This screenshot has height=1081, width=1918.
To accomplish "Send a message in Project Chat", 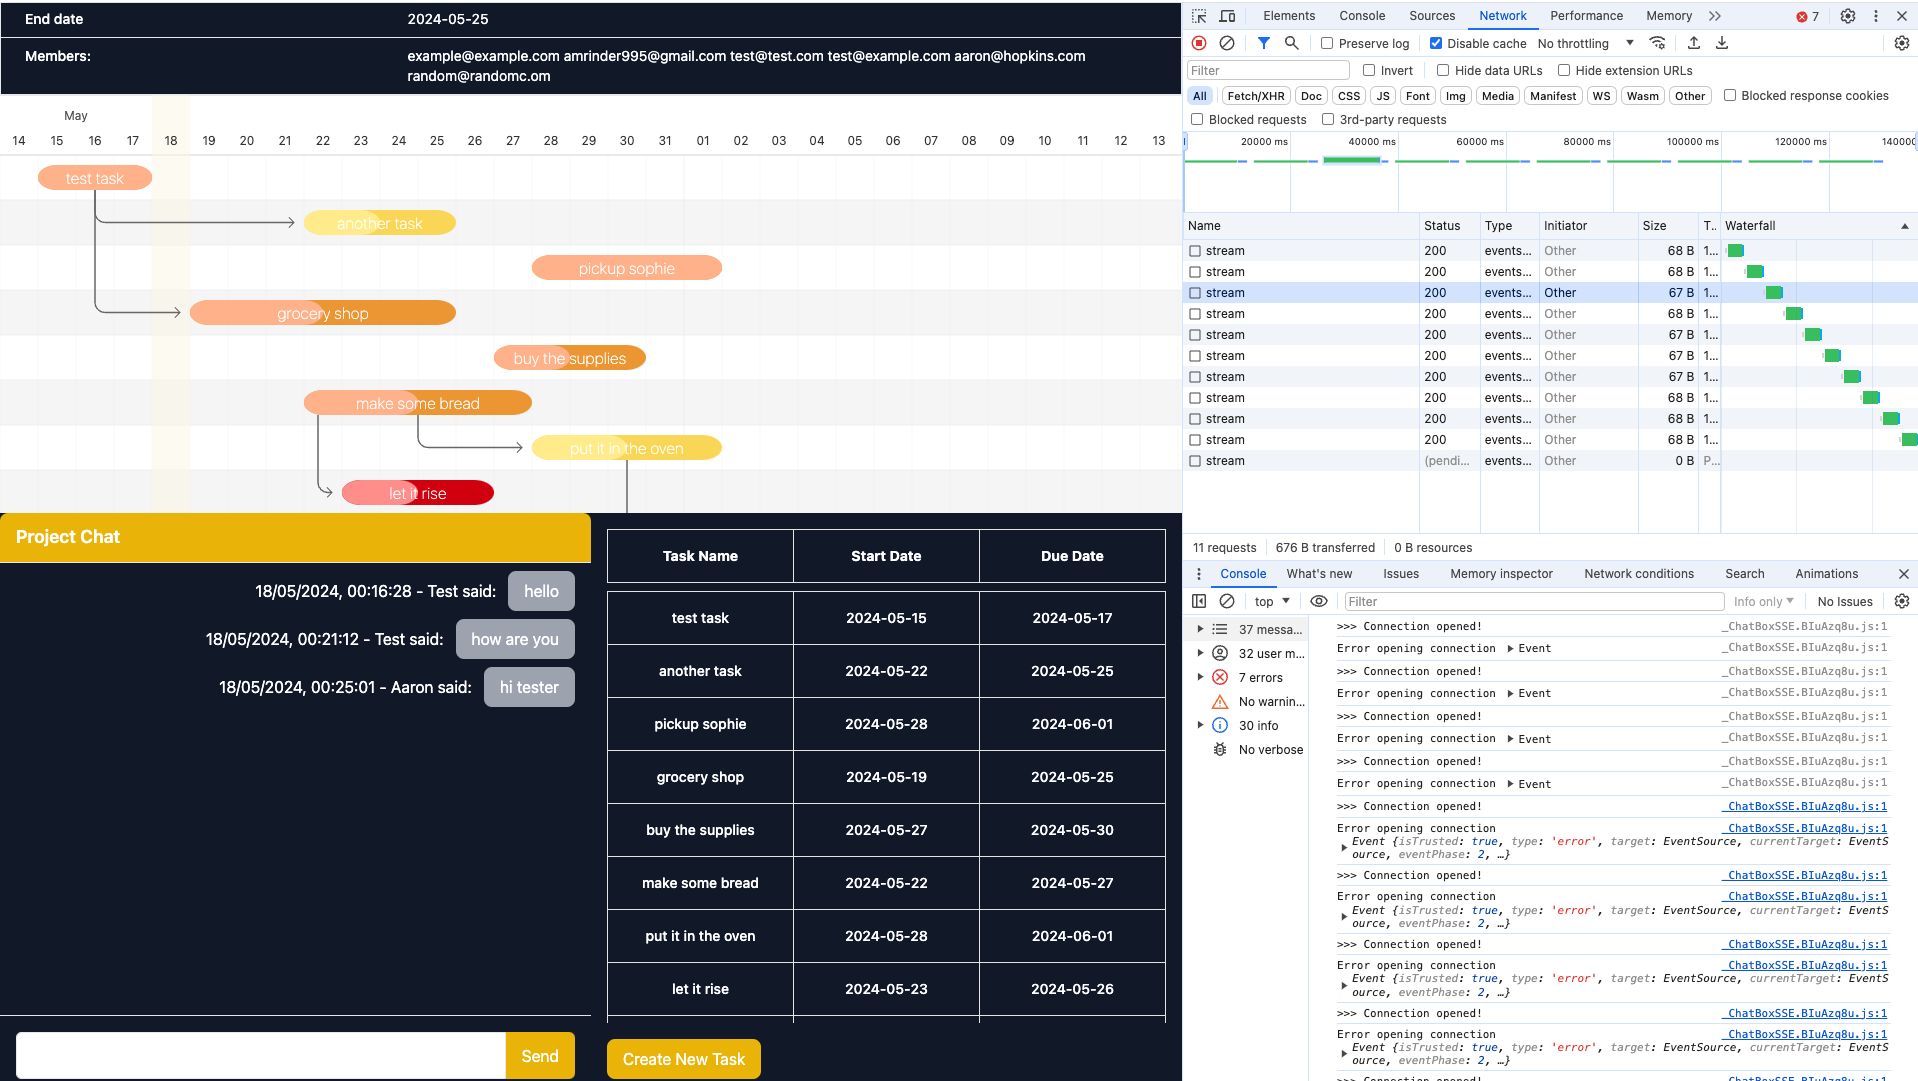I will (x=539, y=1055).
